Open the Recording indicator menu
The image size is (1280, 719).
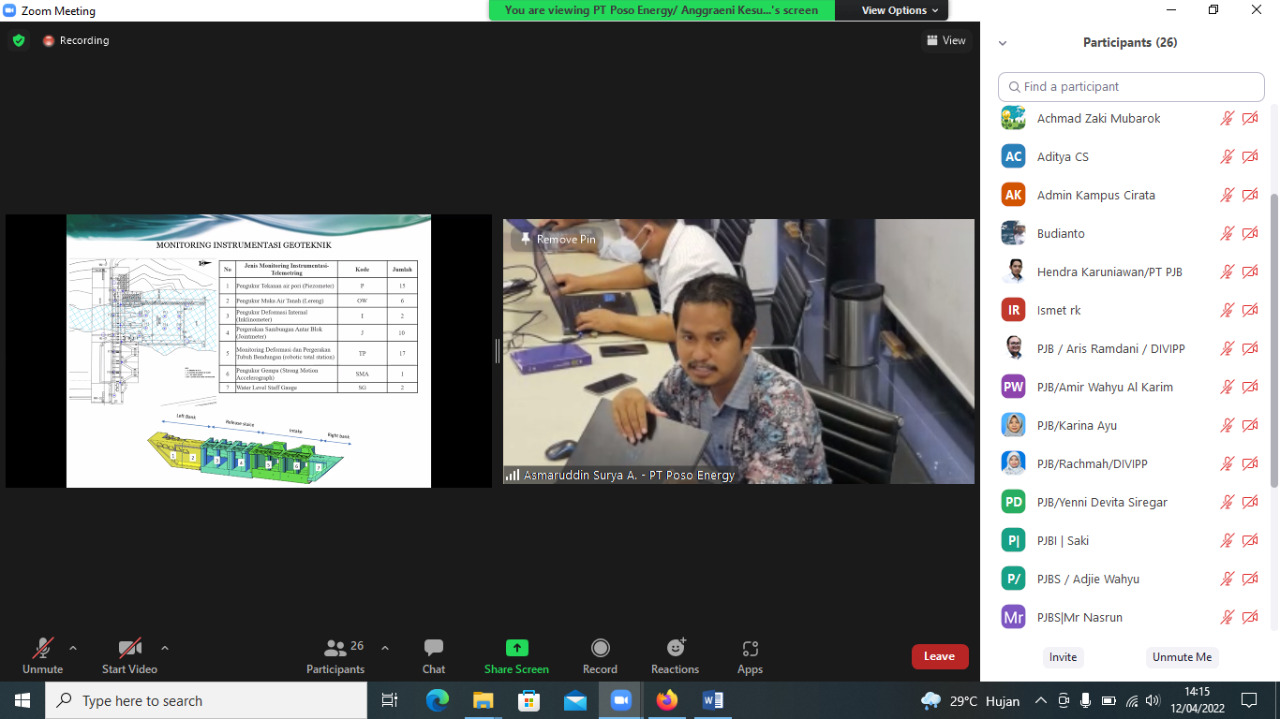[75, 40]
